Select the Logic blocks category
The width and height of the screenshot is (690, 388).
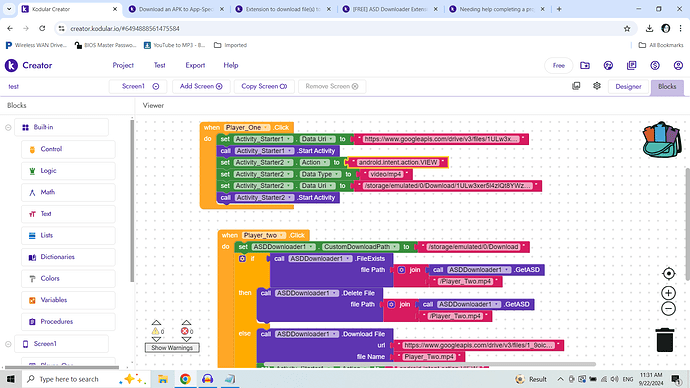click(x=68, y=171)
